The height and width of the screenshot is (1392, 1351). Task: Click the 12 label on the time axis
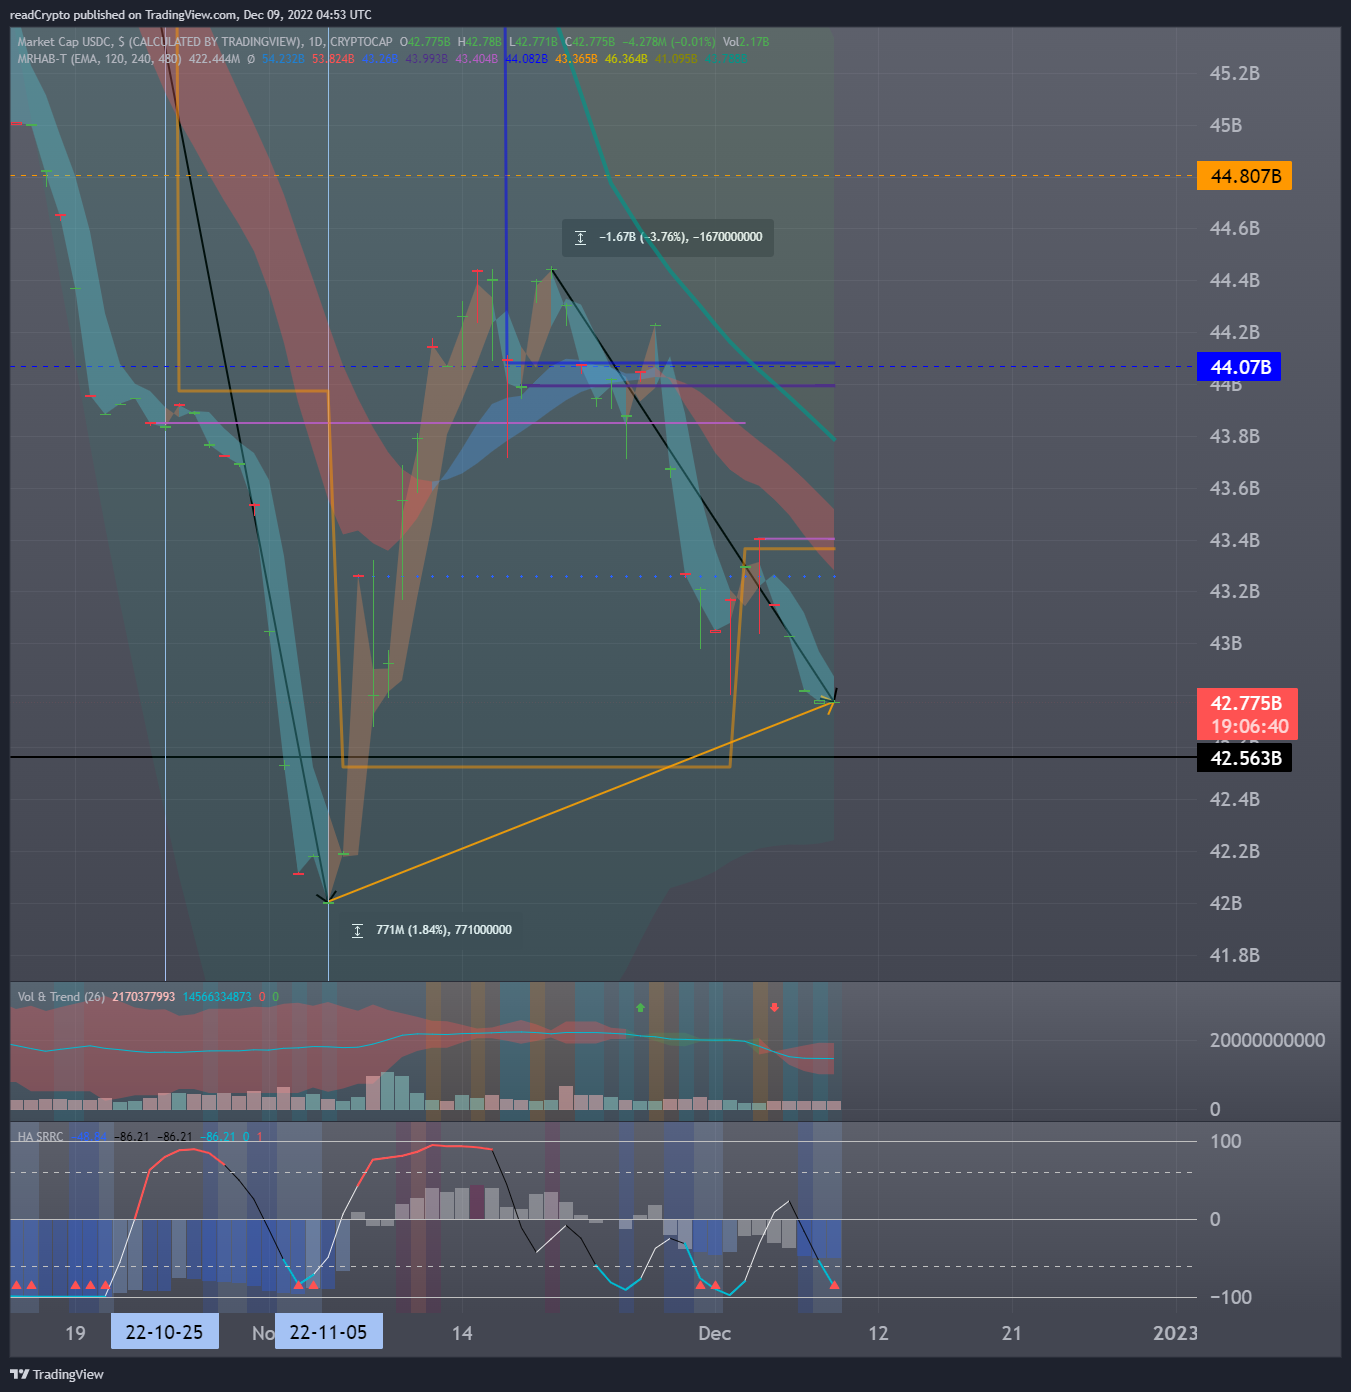[x=878, y=1333]
